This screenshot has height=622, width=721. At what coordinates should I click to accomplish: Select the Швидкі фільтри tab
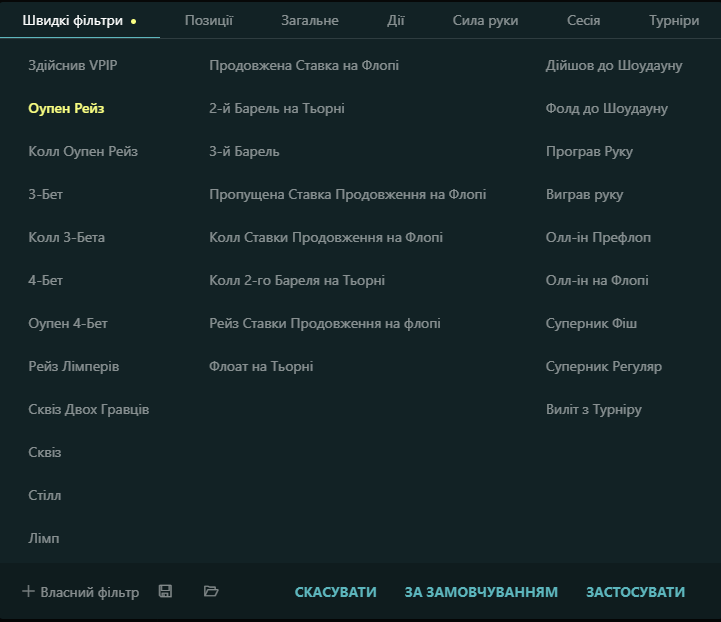(x=73, y=20)
